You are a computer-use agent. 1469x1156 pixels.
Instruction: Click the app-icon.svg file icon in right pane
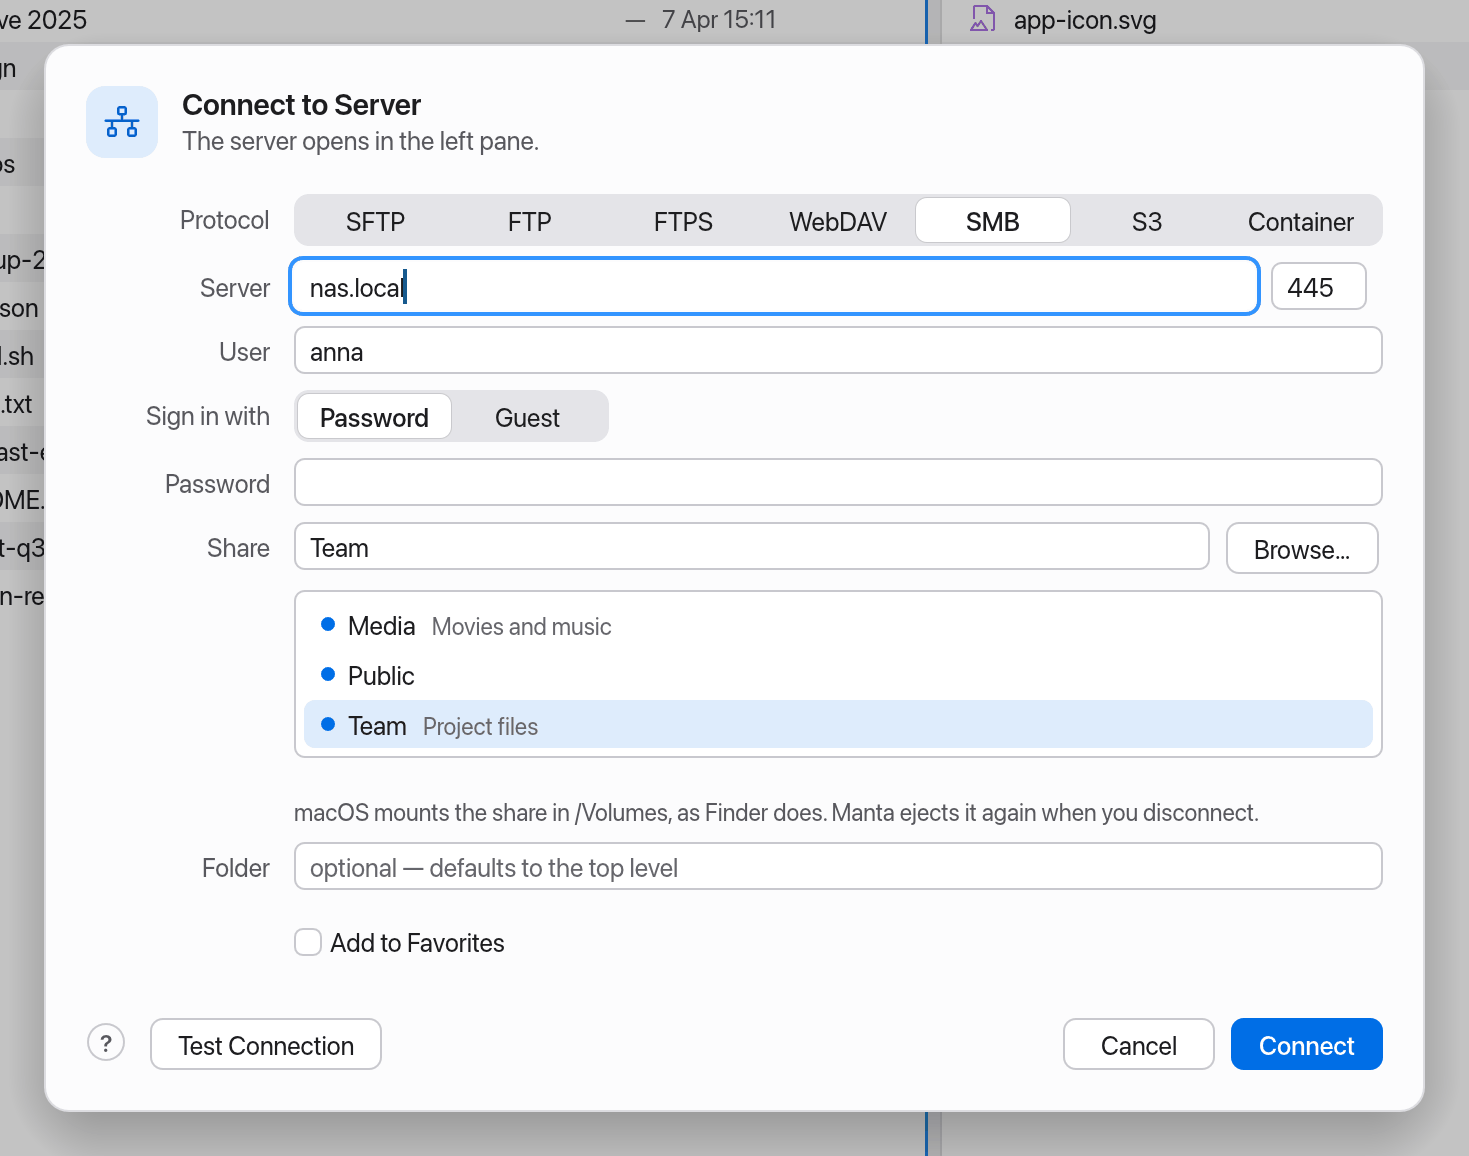983,19
